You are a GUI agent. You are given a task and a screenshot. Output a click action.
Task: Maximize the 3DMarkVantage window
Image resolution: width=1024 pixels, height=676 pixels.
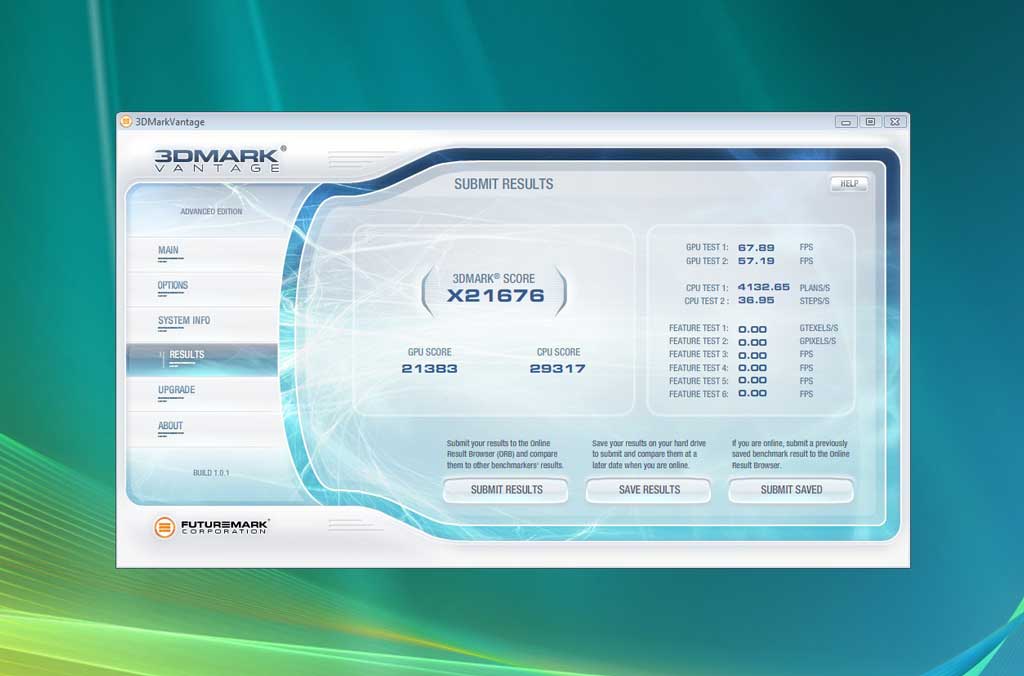[x=870, y=122]
